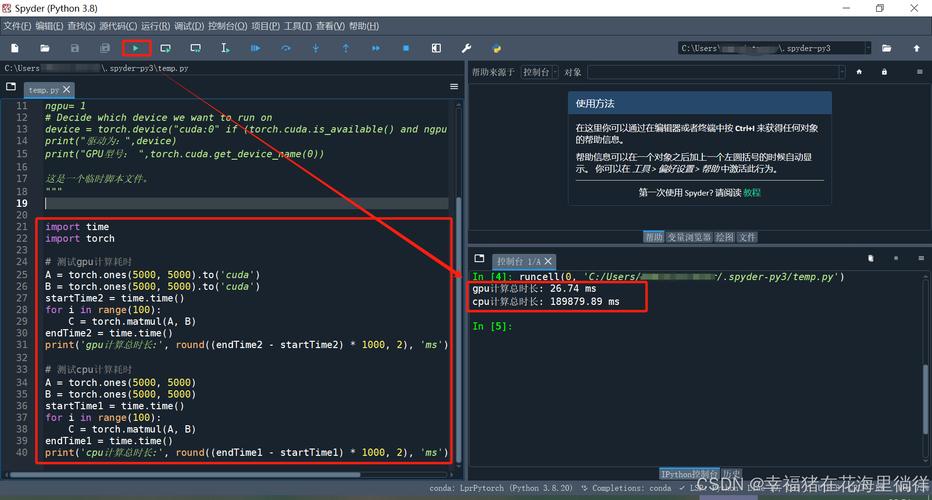
Task: Switch to the 变量浏览器 tab
Action: pos(688,237)
